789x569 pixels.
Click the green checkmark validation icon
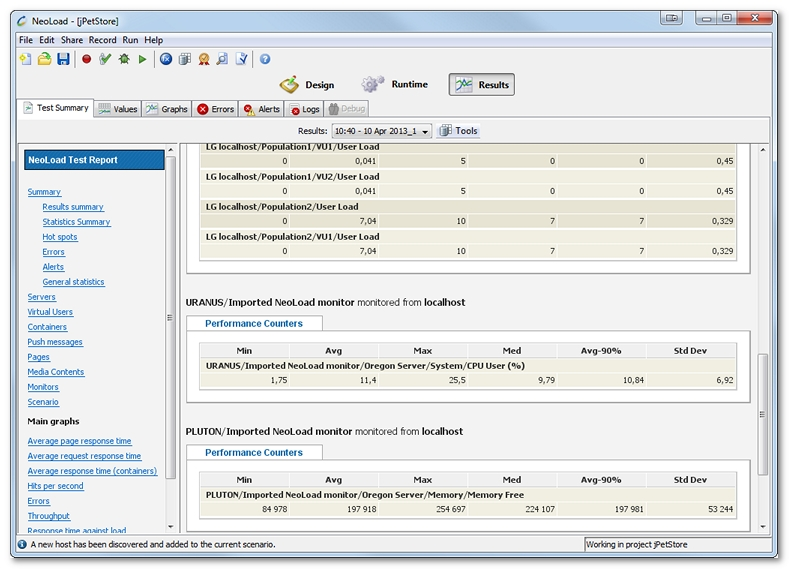[105, 60]
